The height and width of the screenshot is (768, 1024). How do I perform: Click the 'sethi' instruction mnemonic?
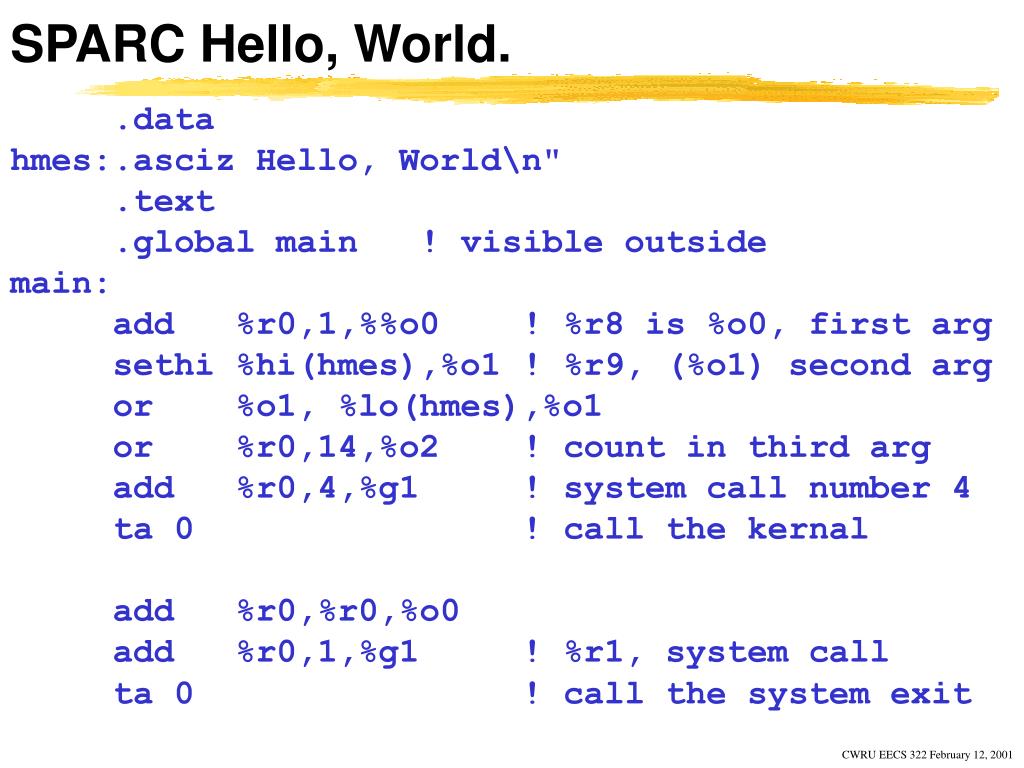[x=163, y=366]
